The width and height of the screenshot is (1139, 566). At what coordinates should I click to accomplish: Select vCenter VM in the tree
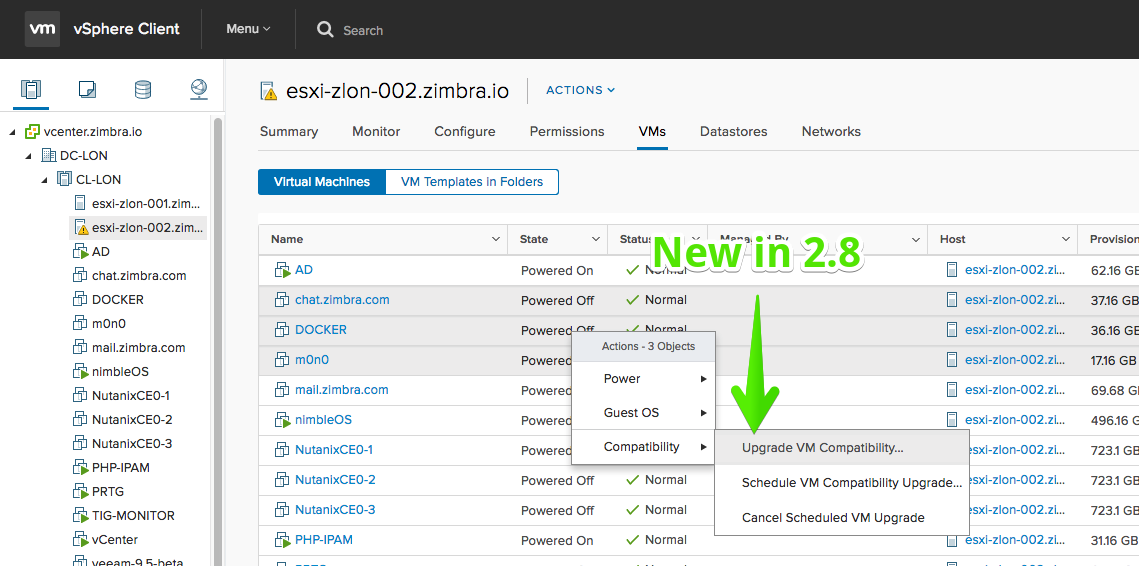coord(115,539)
